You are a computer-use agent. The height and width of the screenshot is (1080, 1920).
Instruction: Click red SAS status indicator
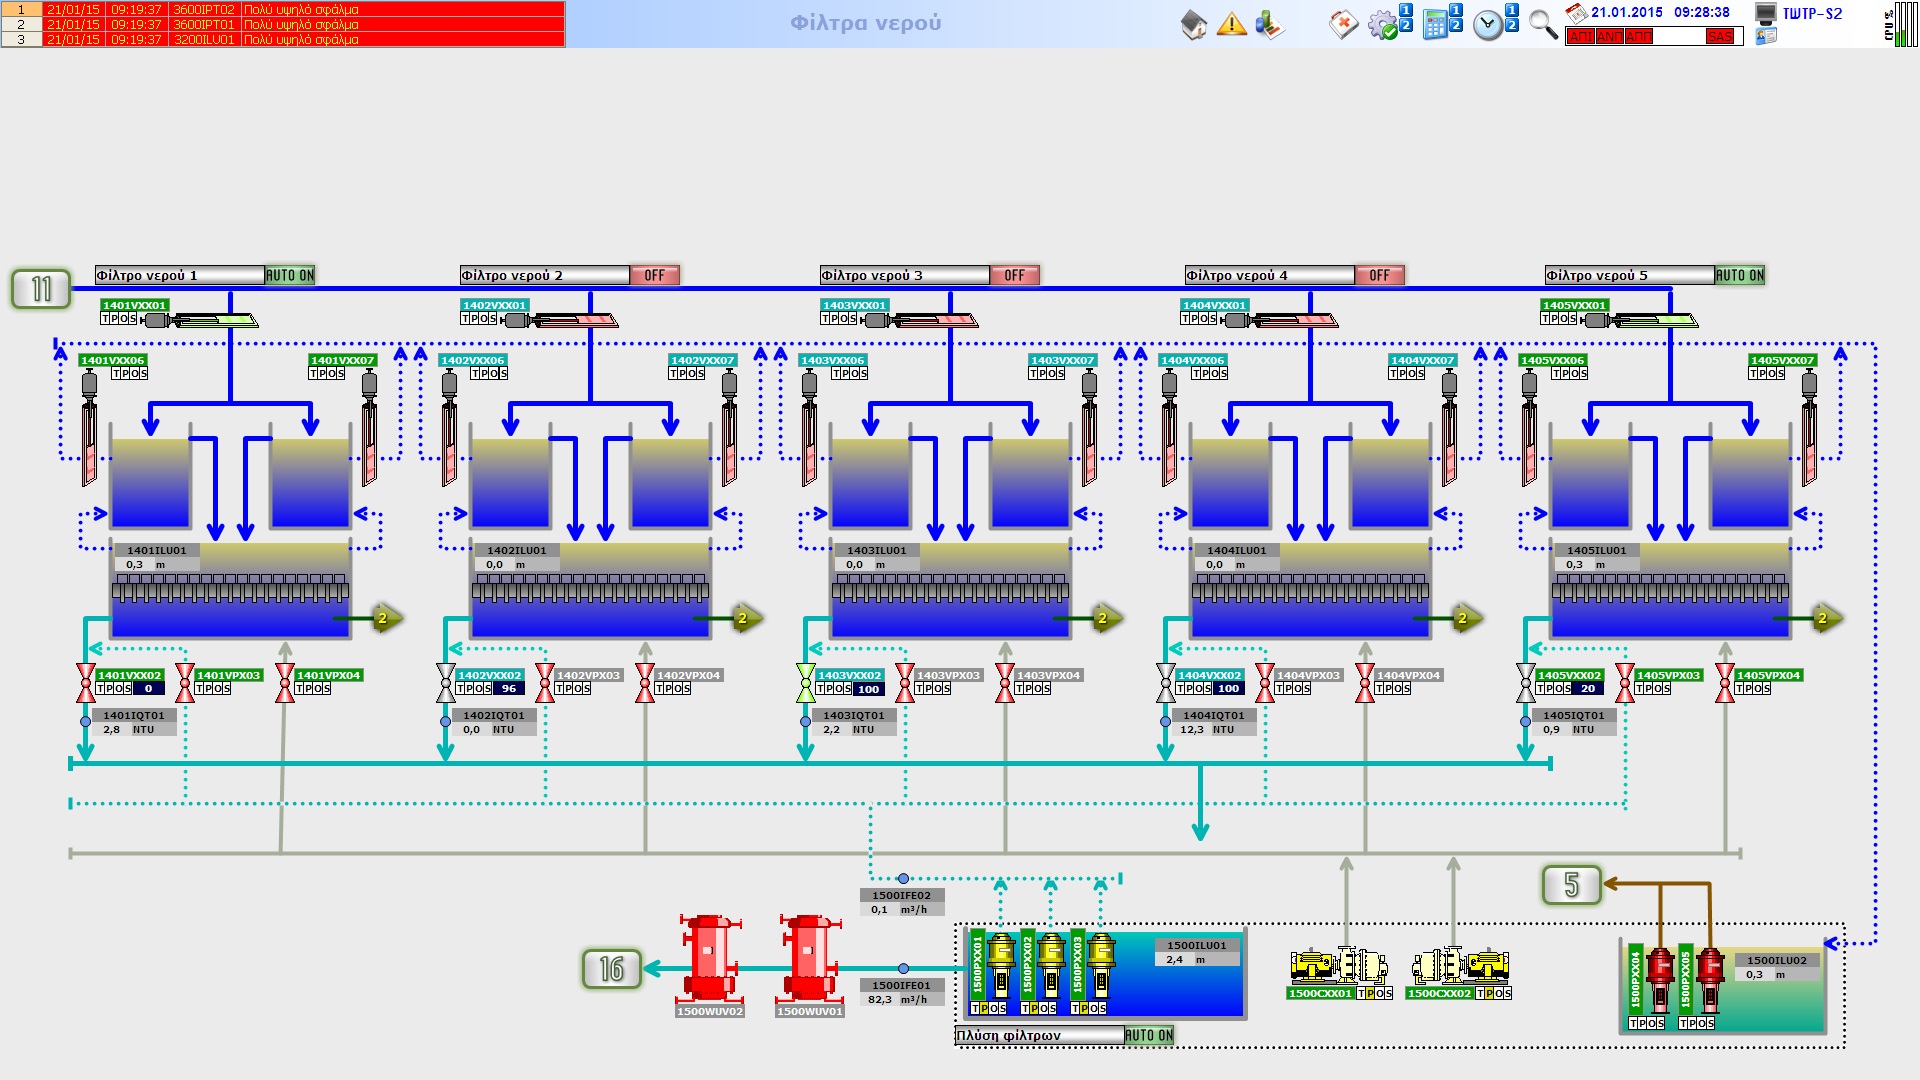[x=1720, y=36]
